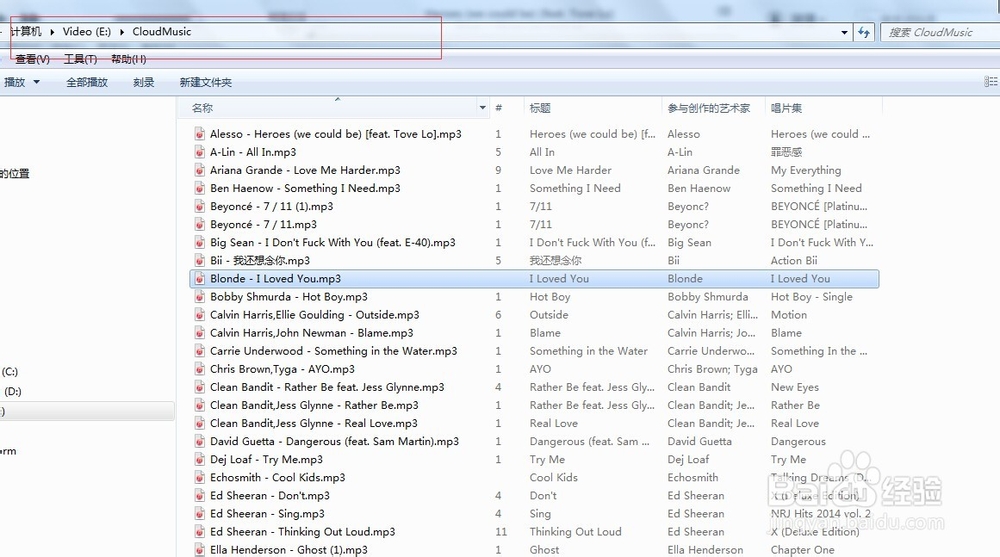The width and height of the screenshot is (1000, 557).
Task: Open the 帮助(H) menu
Action: coord(129,59)
